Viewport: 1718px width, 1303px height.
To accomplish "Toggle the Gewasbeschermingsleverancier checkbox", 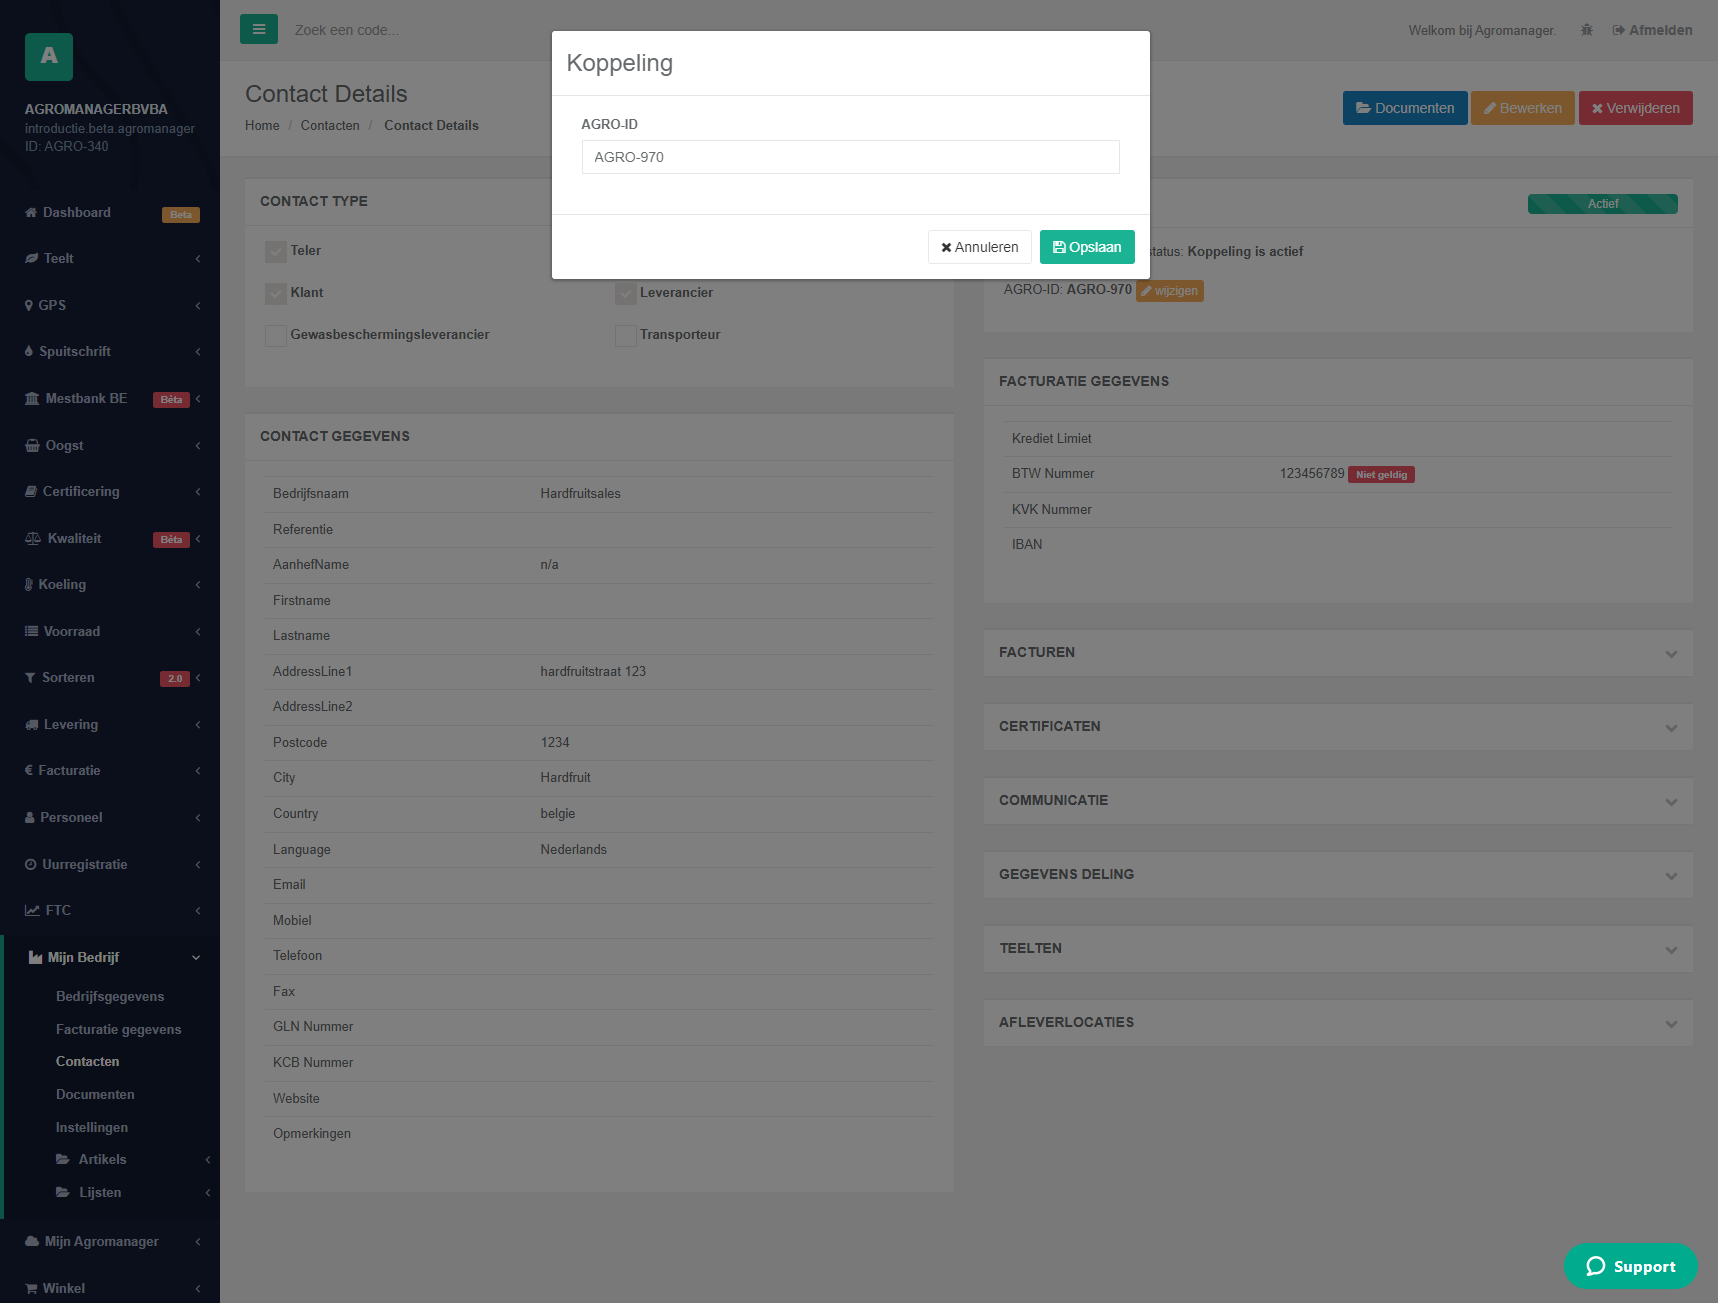I will pyautogui.click(x=276, y=335).
